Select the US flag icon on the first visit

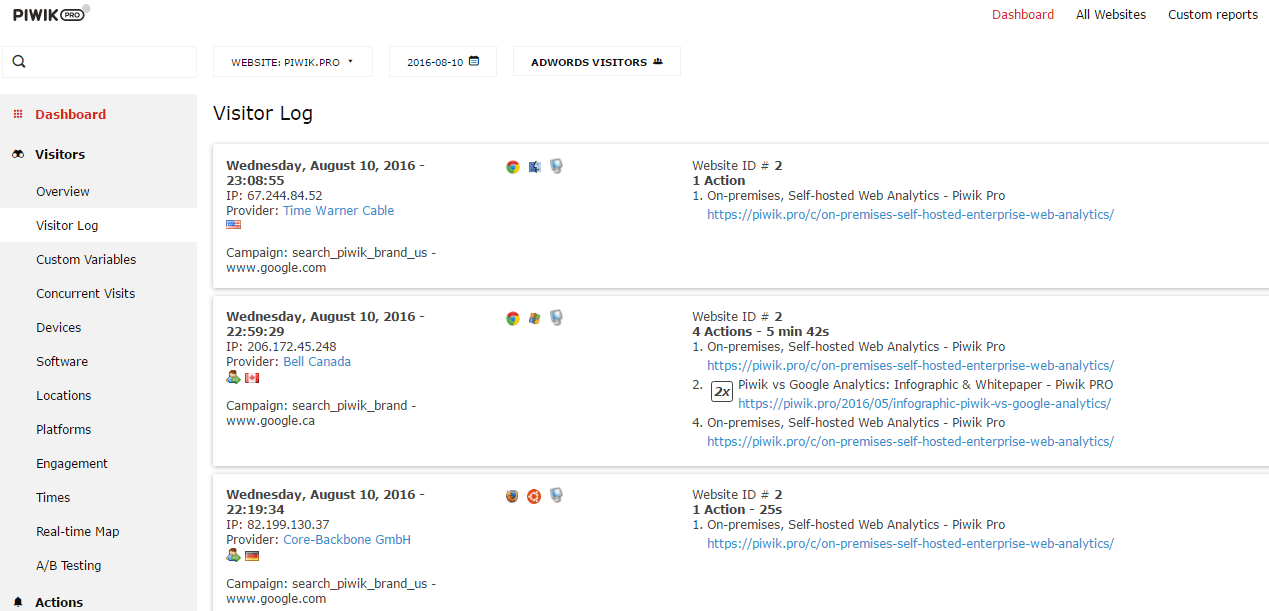pyautogui.click(x=233, y=225)
